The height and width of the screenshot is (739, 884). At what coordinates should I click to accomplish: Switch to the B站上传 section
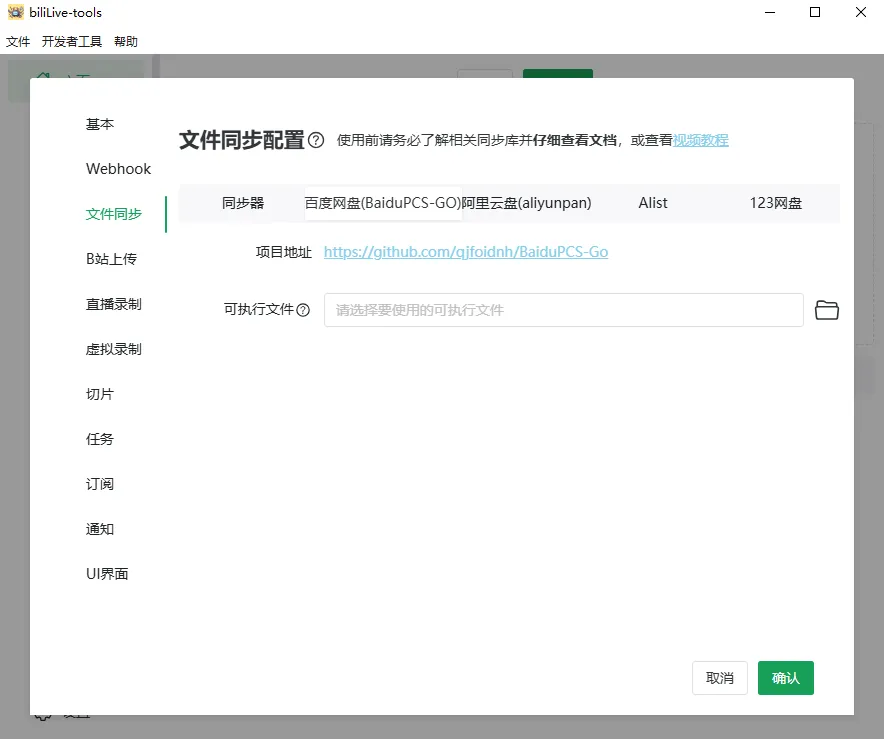click(x=110, y=259)
